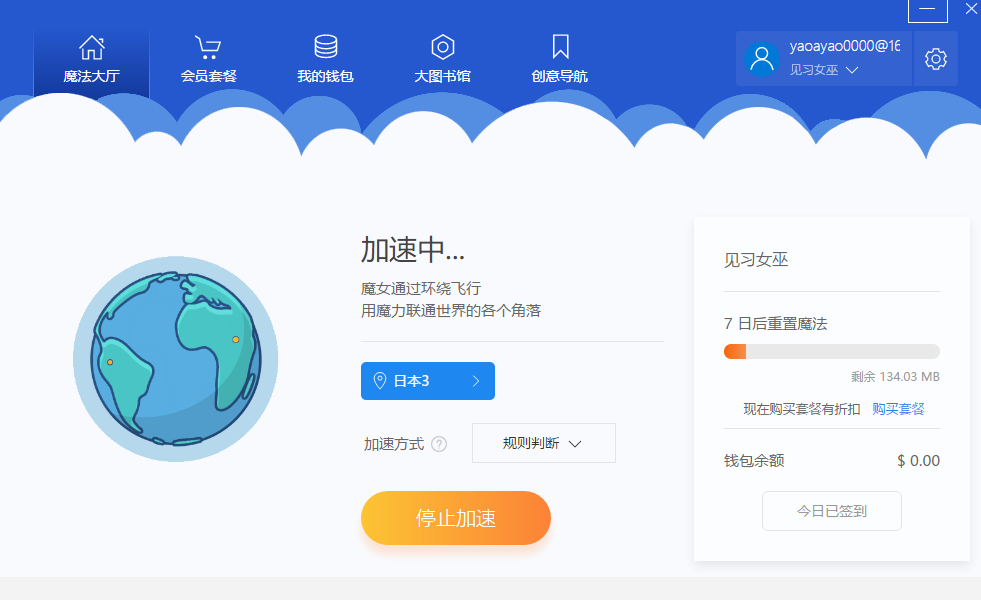Click the globe illustration
Screen dimensions: 981x600
(176, 359)
